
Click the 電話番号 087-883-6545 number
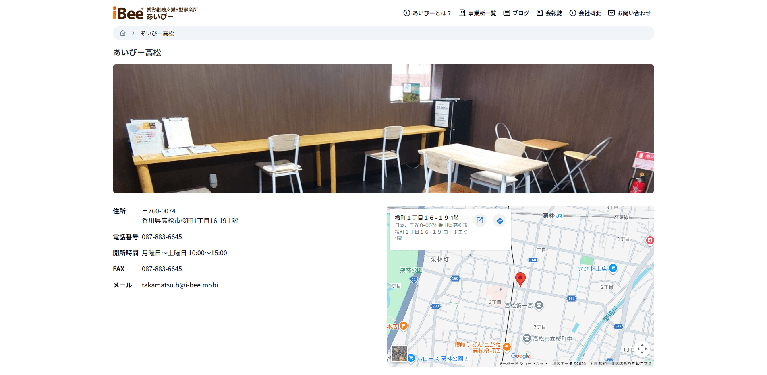tap(162, 237)
